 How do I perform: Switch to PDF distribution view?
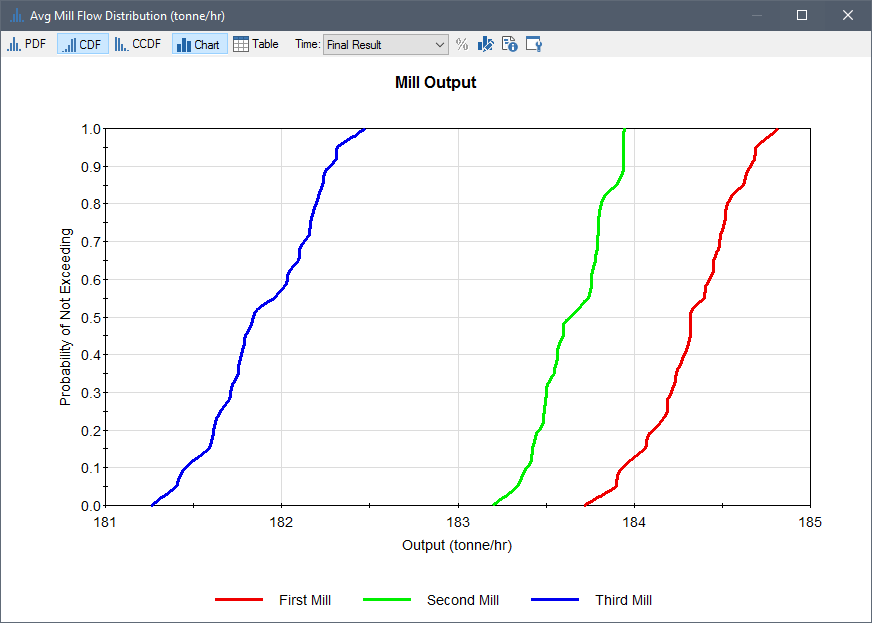point(27,44)
